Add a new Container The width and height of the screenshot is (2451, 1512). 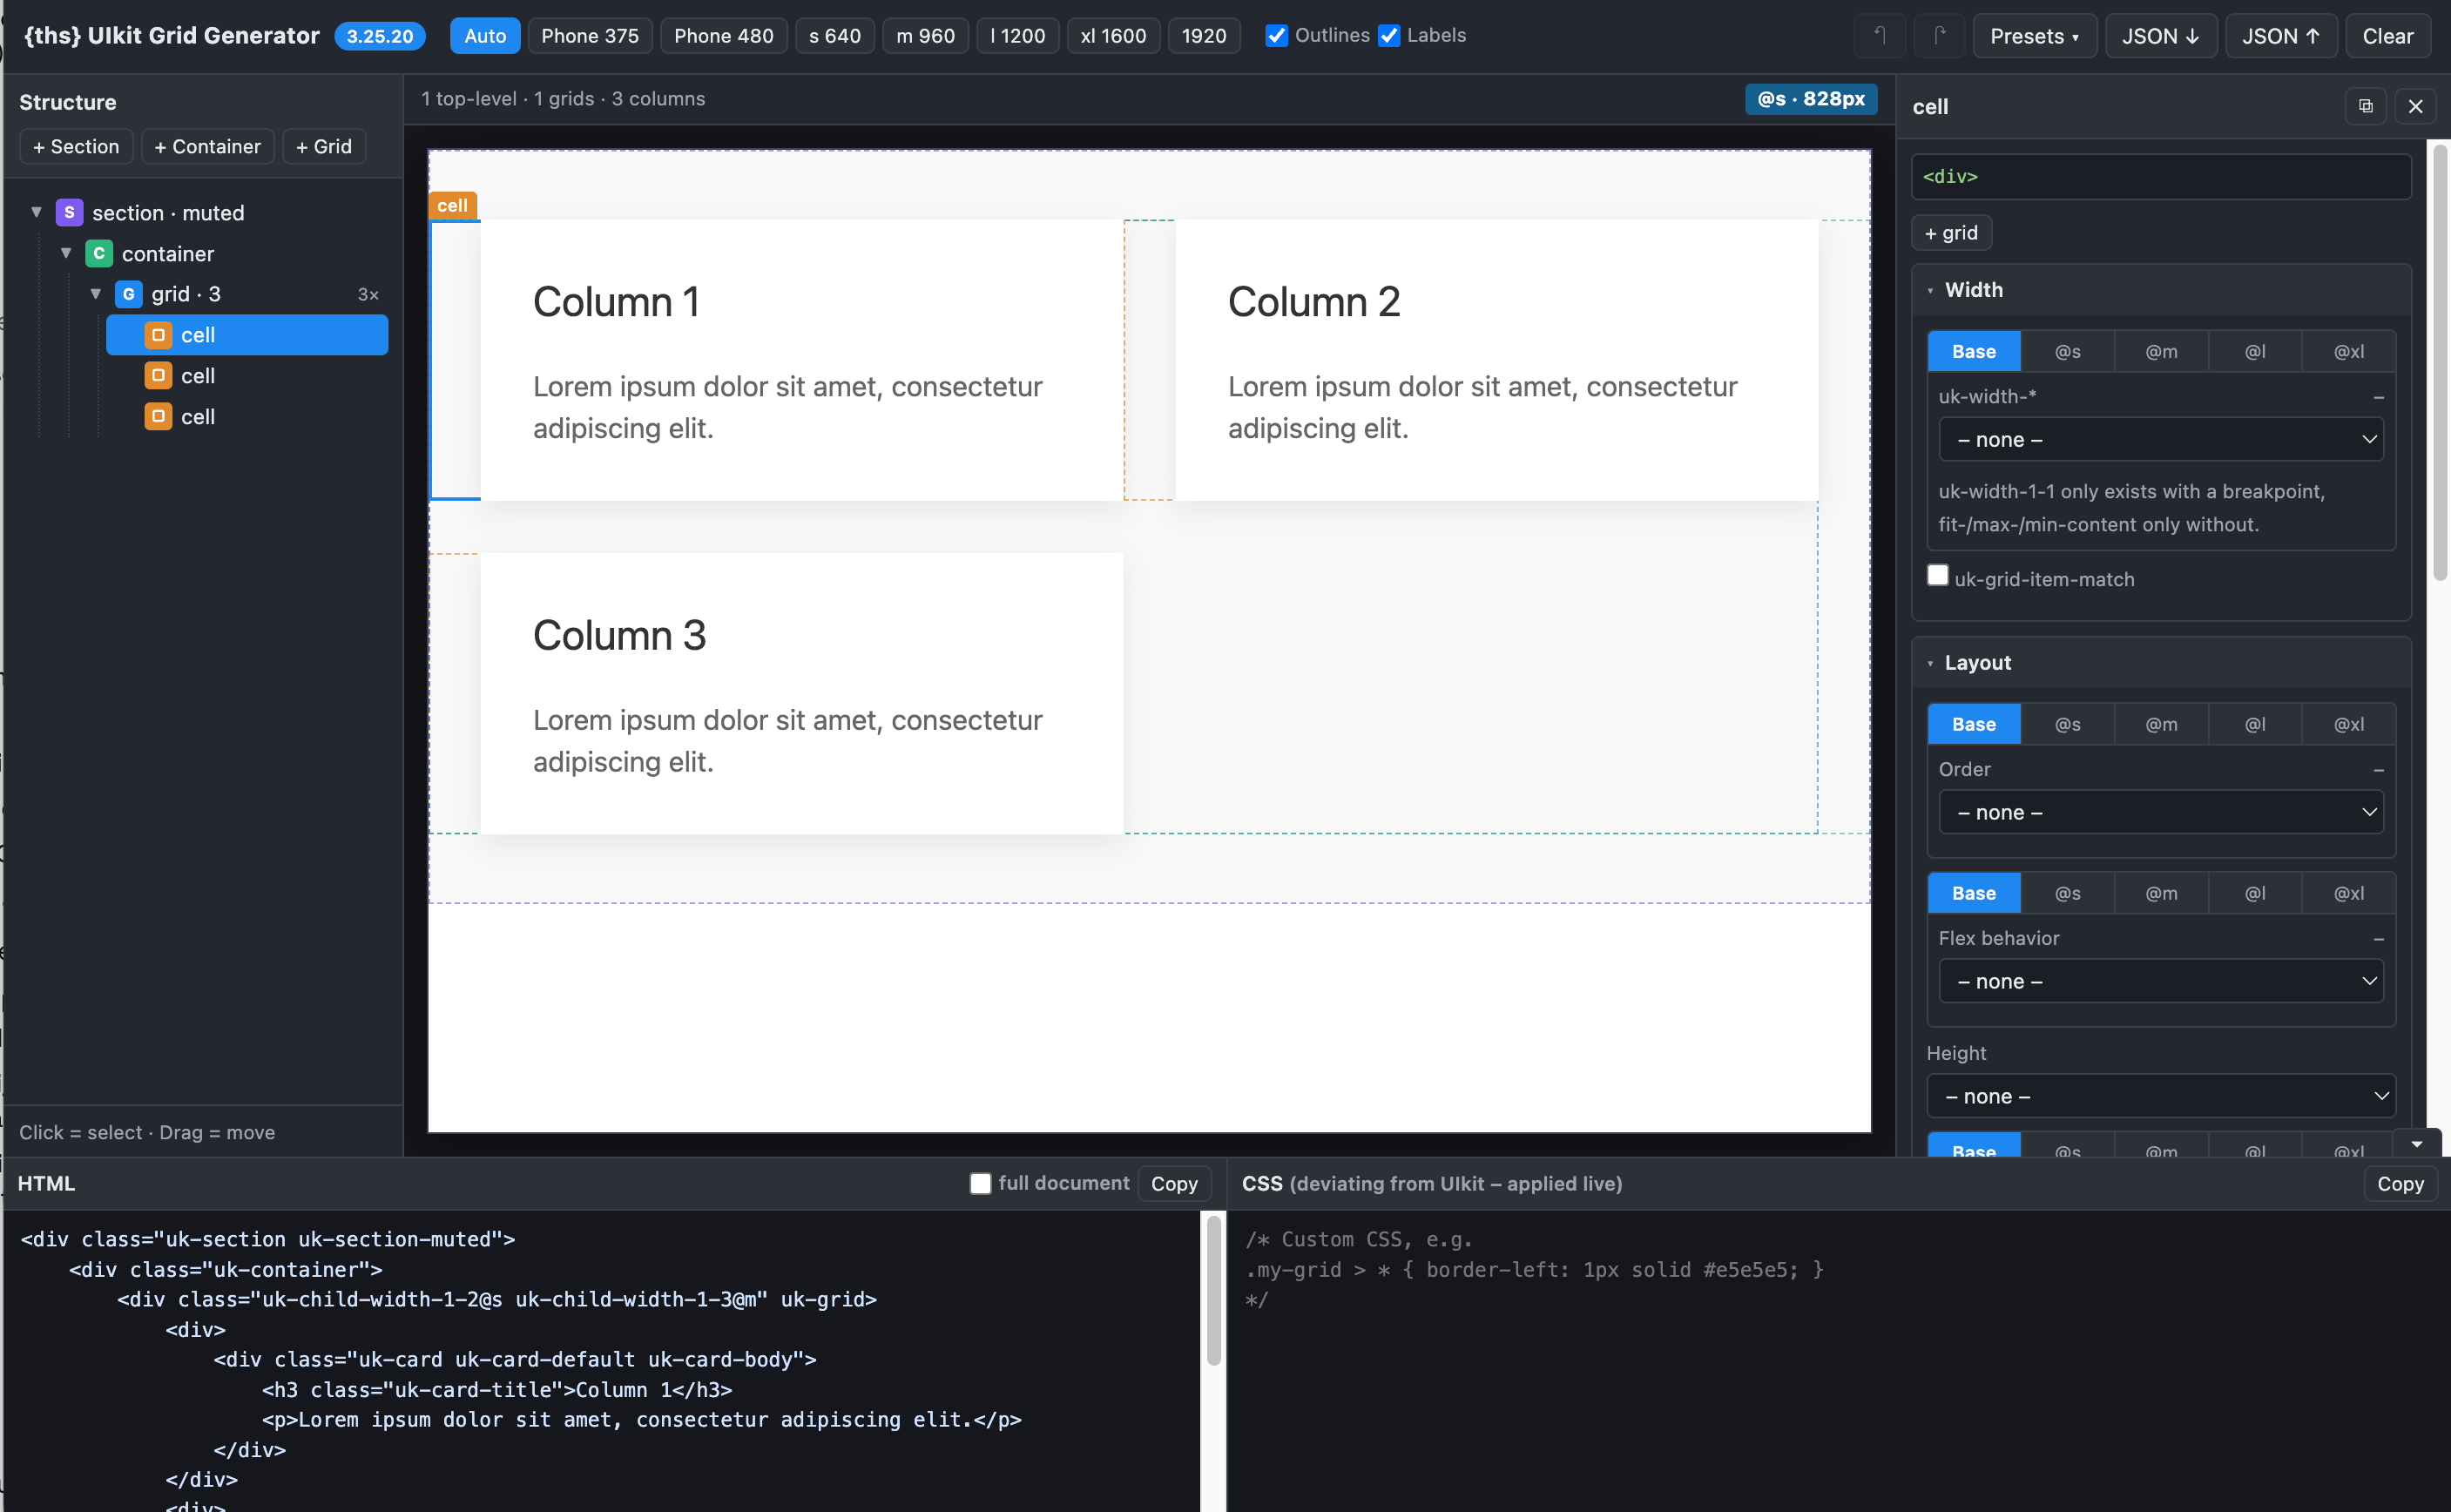click(207, 147)
